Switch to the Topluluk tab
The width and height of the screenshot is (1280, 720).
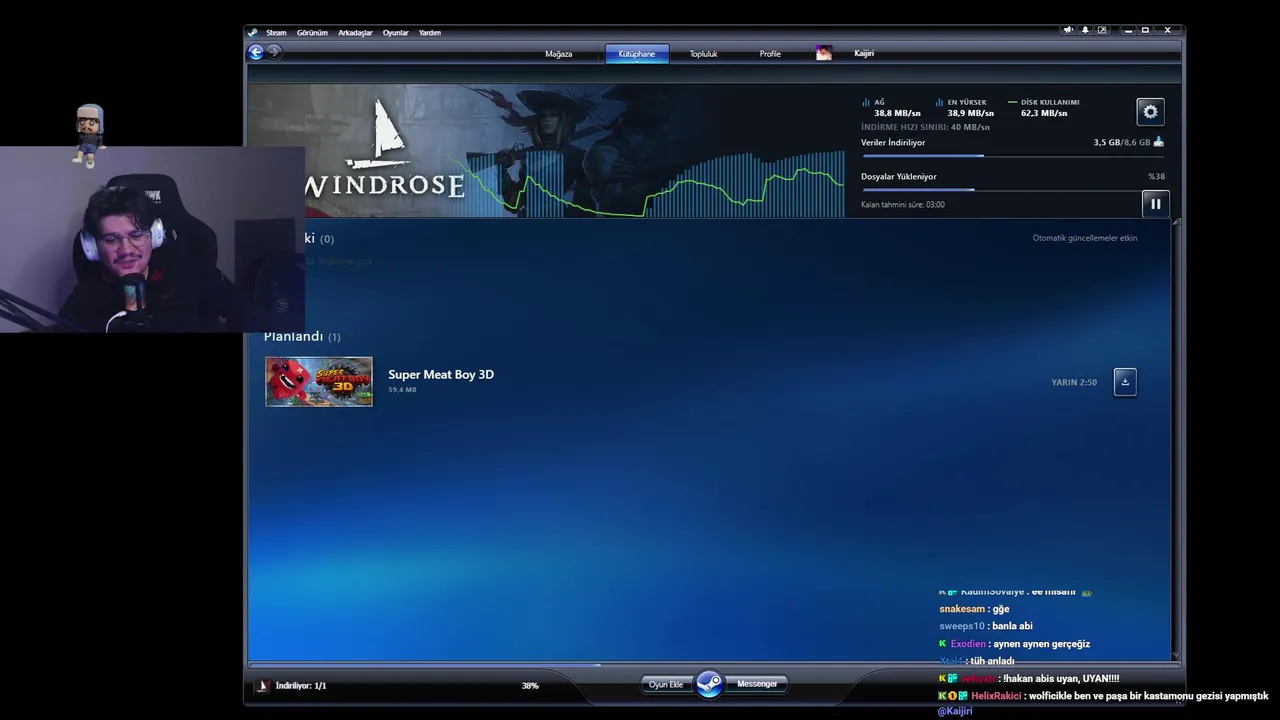pyautogui.click(x=703, y=53)
